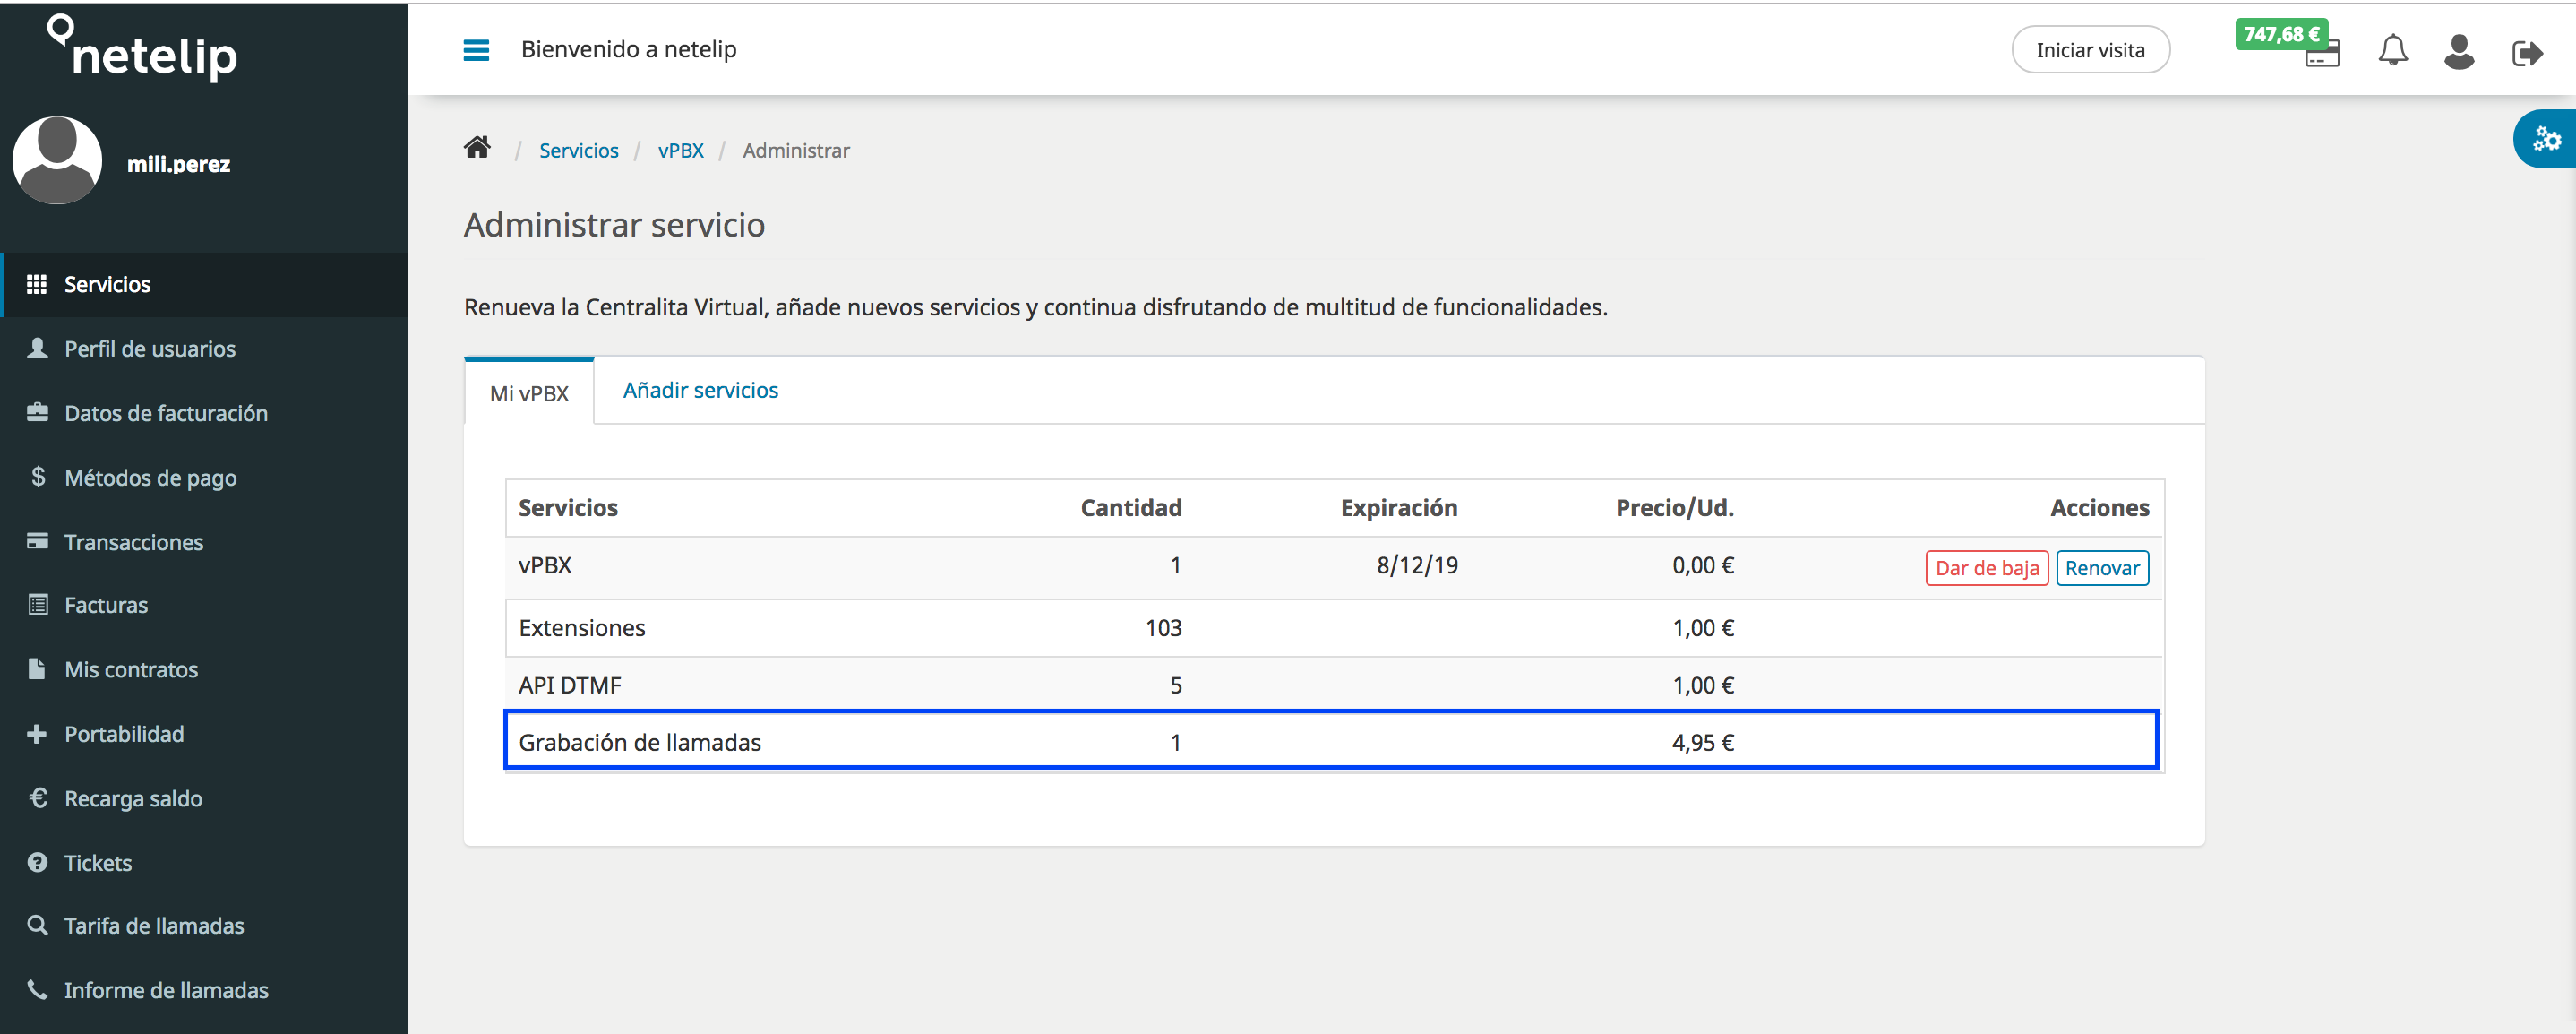Follow the Servicios breadcrumb link
This screenshot has height=1034, width=2576.
pyautogui.click(x=578, y=150)
